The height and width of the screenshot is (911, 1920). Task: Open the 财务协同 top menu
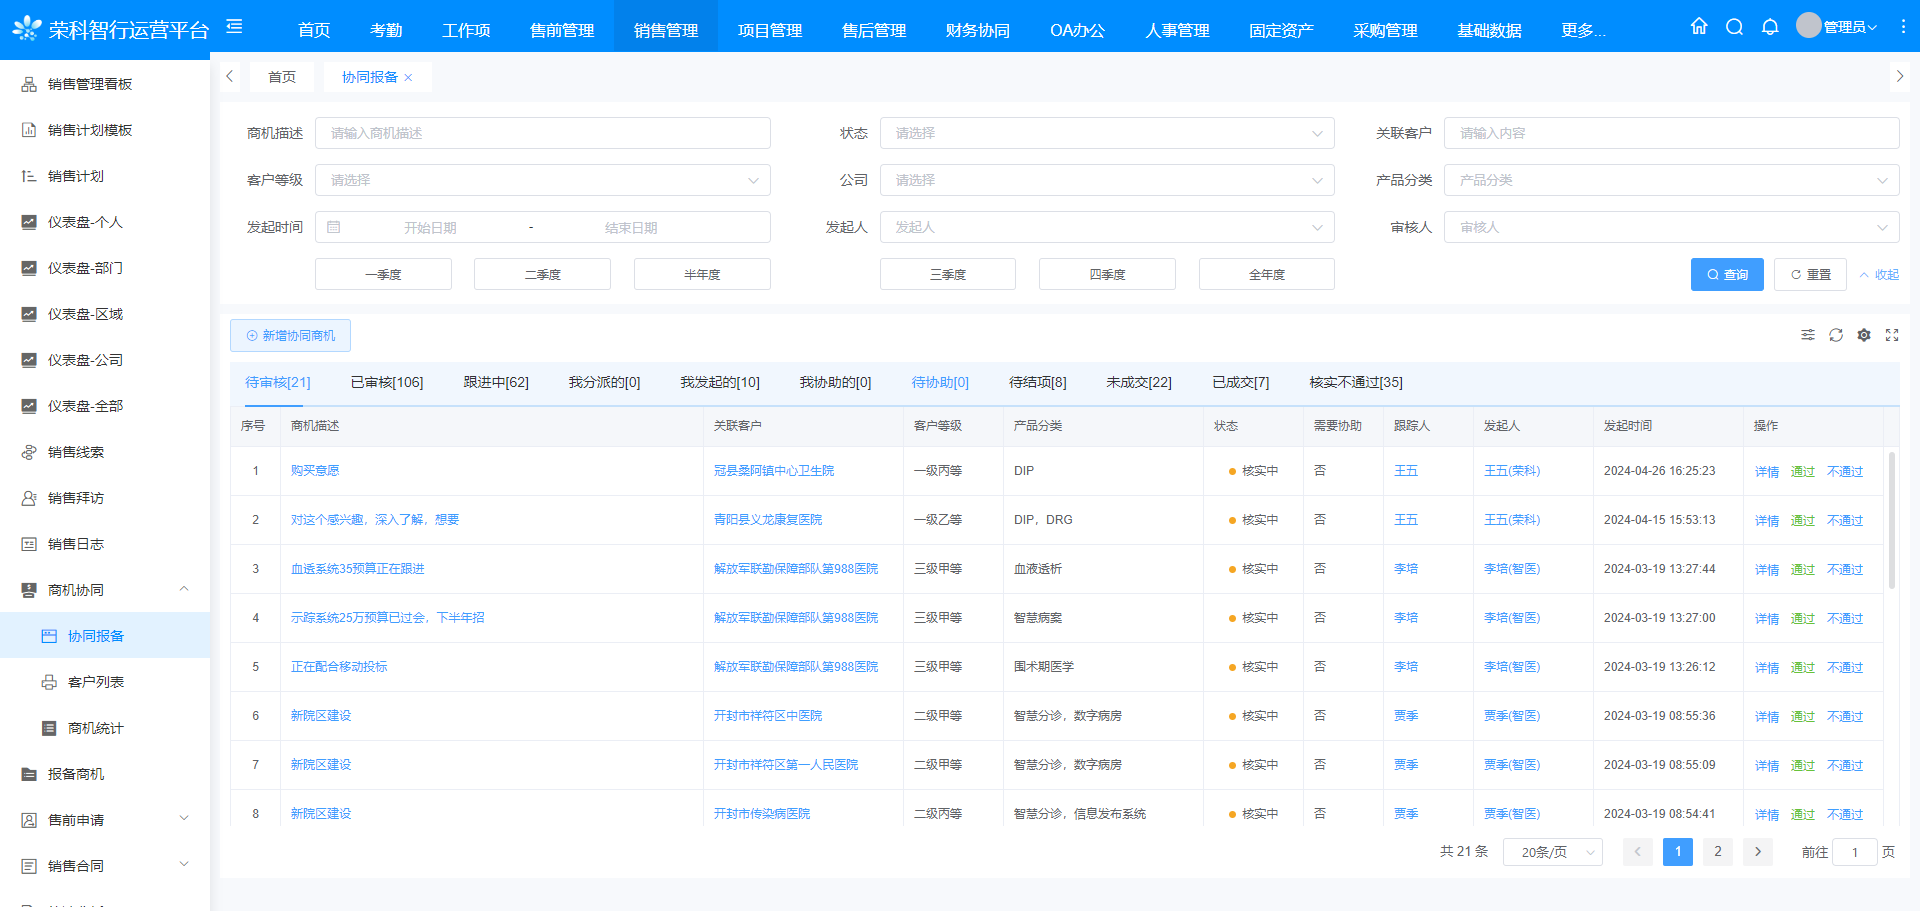[977, 30]
